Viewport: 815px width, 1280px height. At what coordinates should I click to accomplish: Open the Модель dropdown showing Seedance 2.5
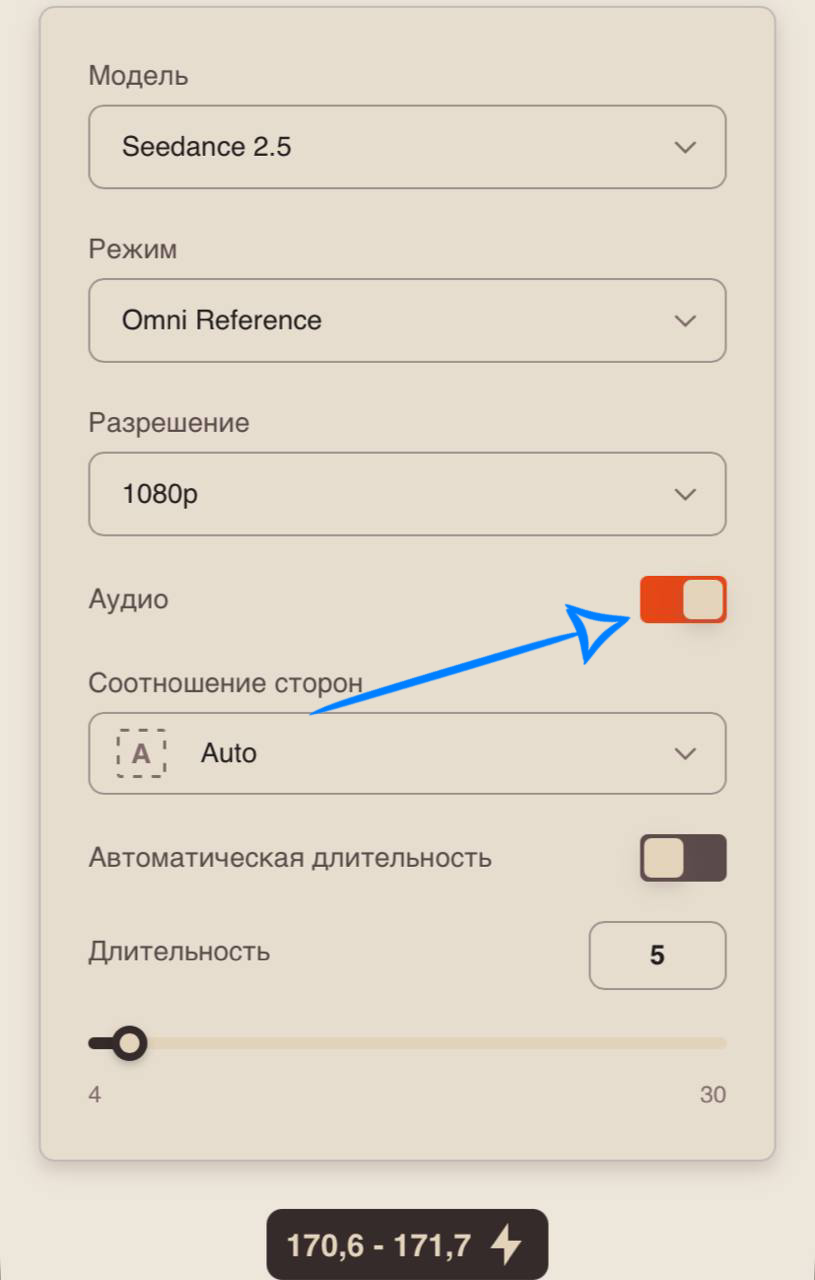[407, 147]
